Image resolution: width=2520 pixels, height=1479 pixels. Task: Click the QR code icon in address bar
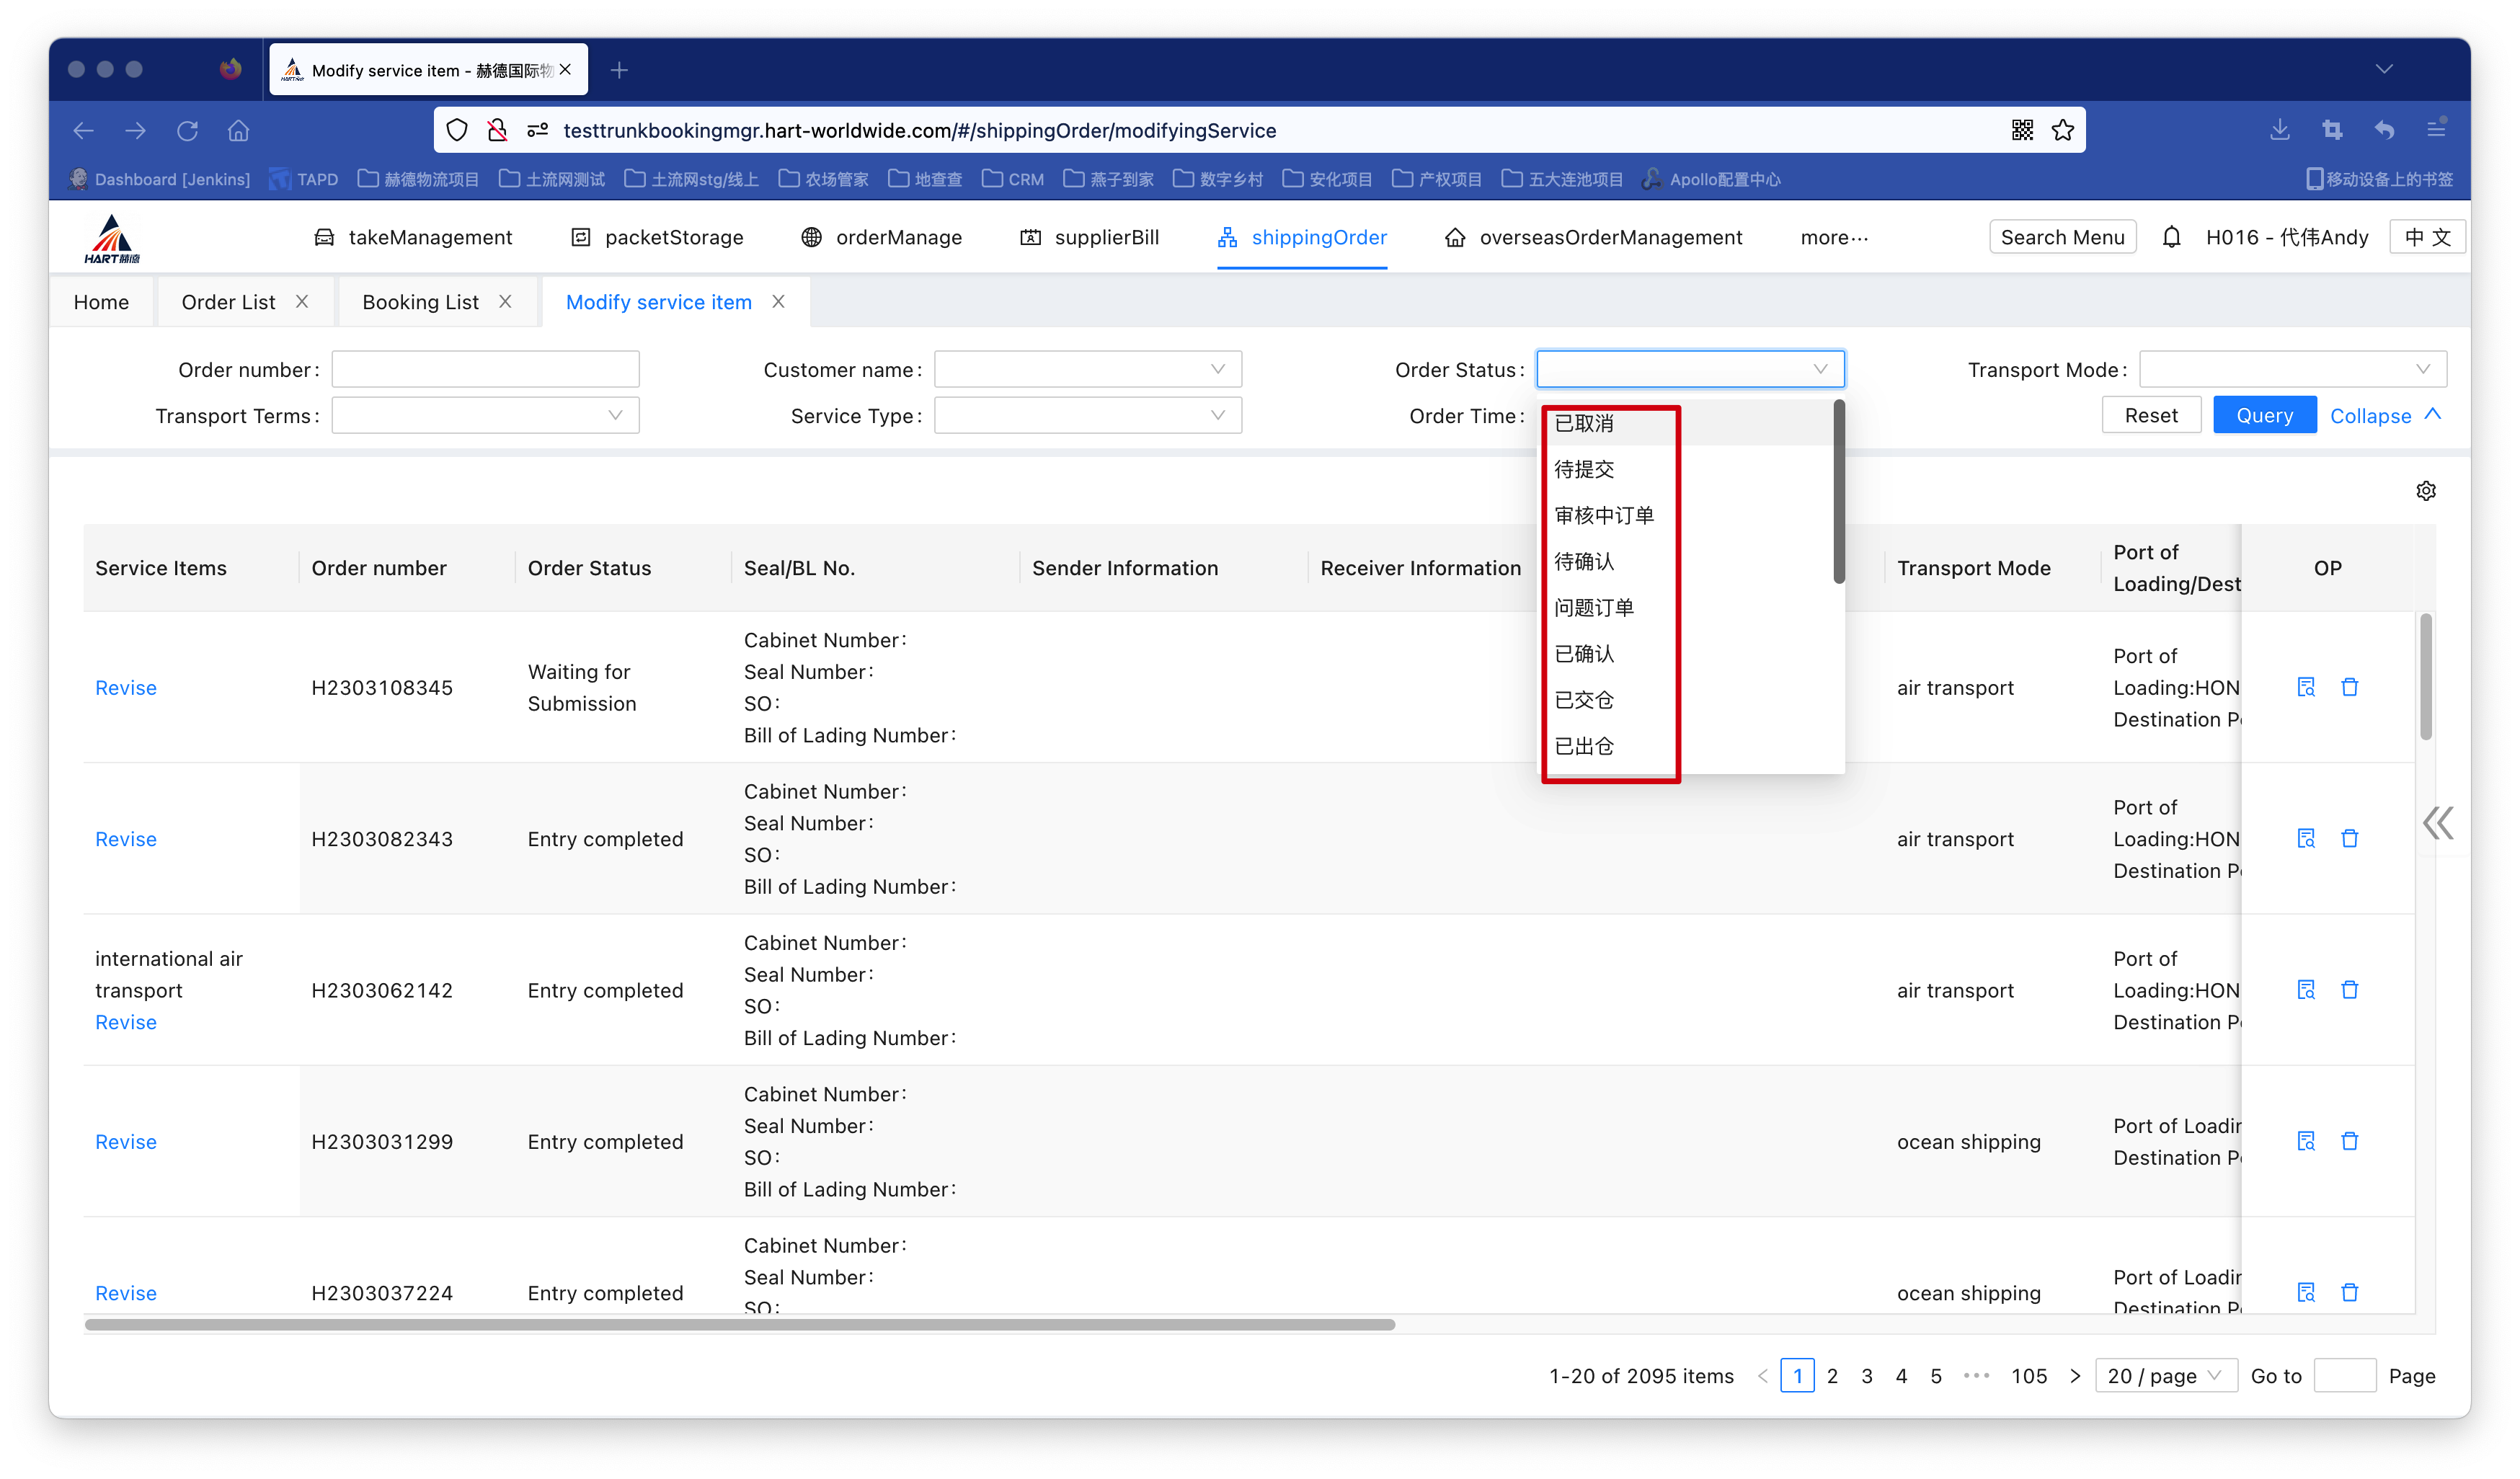pos(2022,130)
